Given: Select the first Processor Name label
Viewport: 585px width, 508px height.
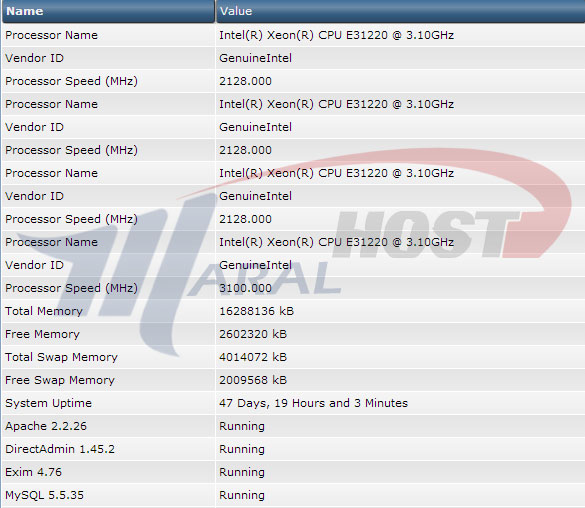Looking at the screenshot, I should [x=51, y=35].
